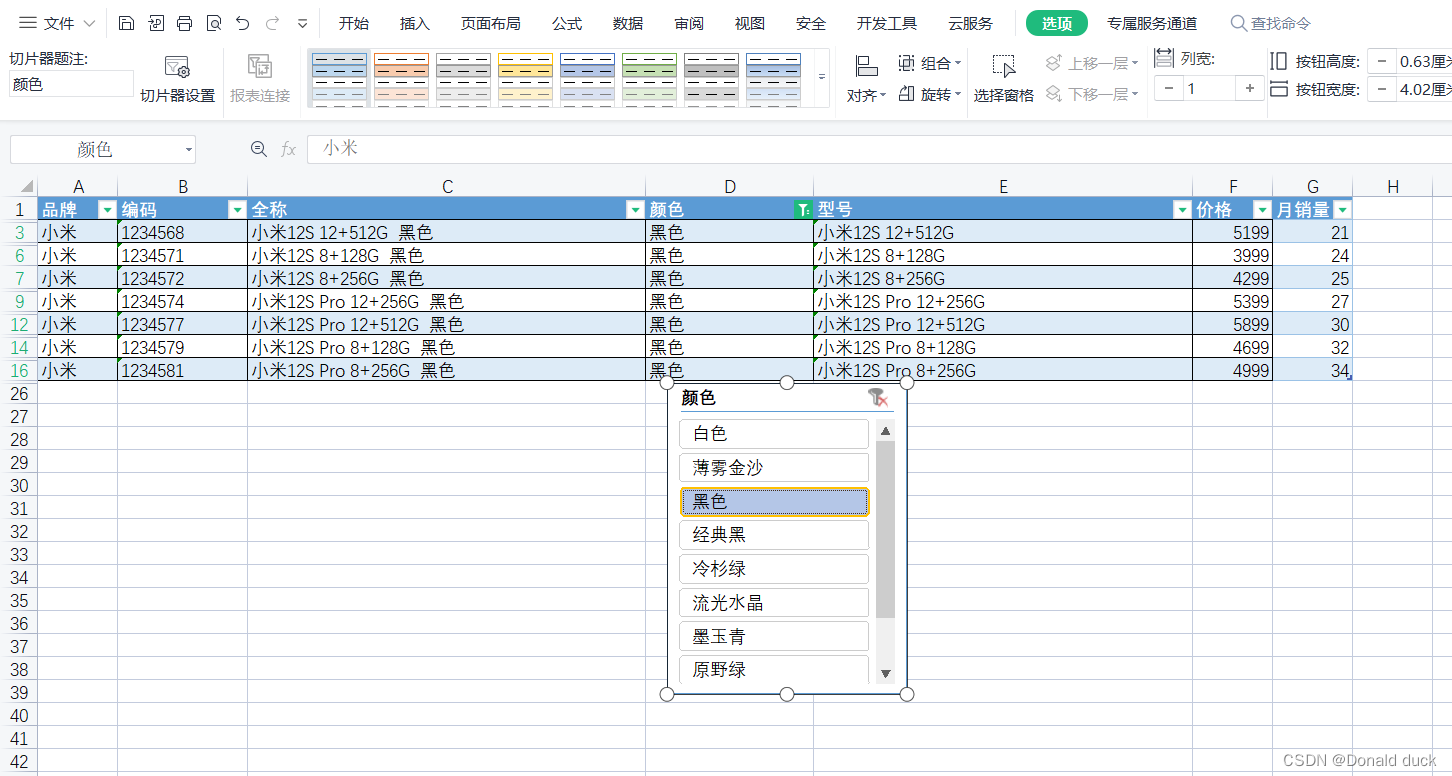Open the 编码 column filter dropdown
This screenshot has width=1452, height=776.
tap(237, 210)
